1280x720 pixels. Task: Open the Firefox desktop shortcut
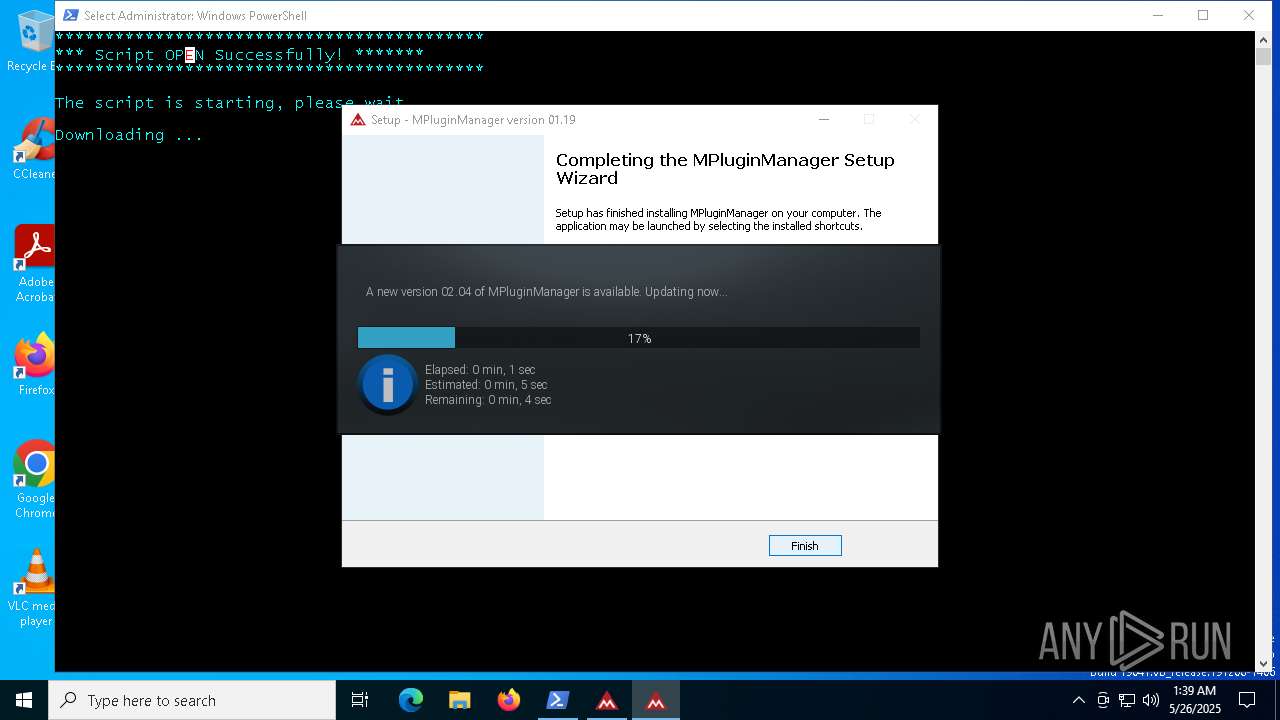(x=34, y=365)
